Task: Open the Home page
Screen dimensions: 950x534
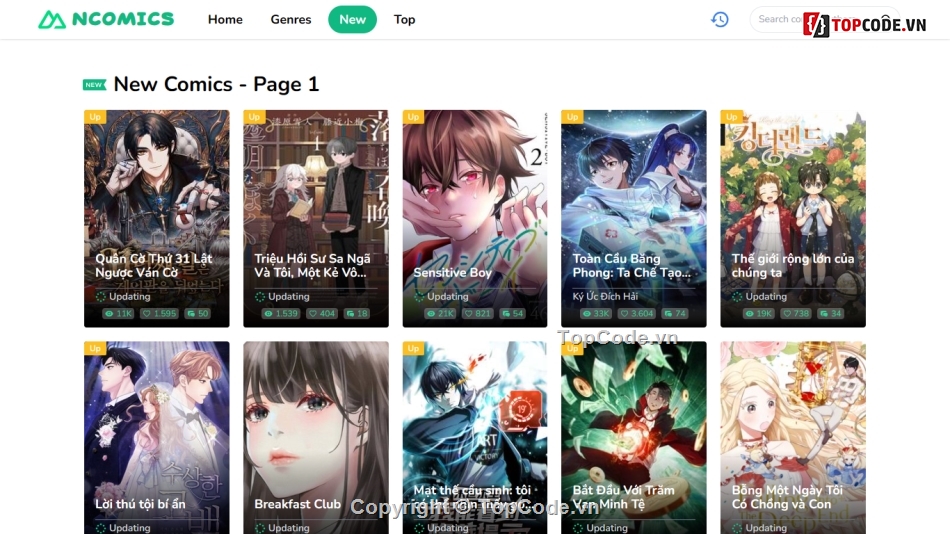Action: click(x=225, y=19)
